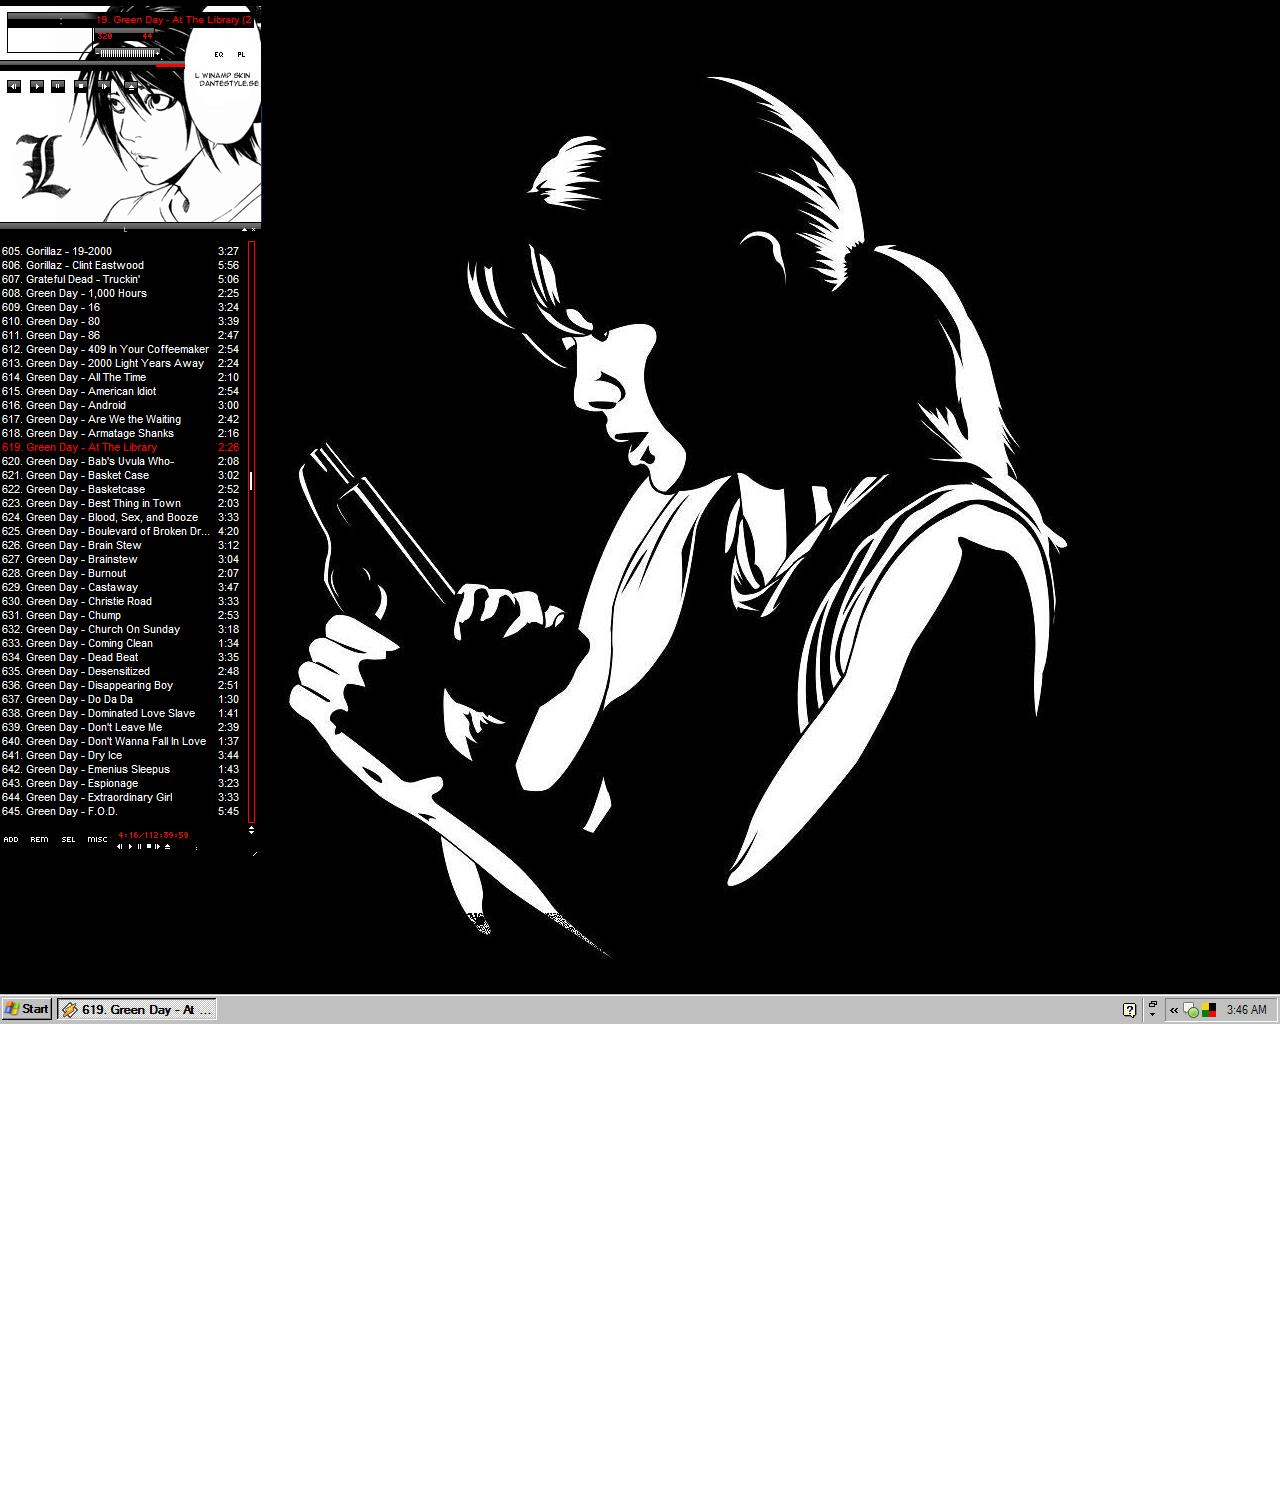Select track 605 Gorillaz - 19-2000

[x=120, y=252]
